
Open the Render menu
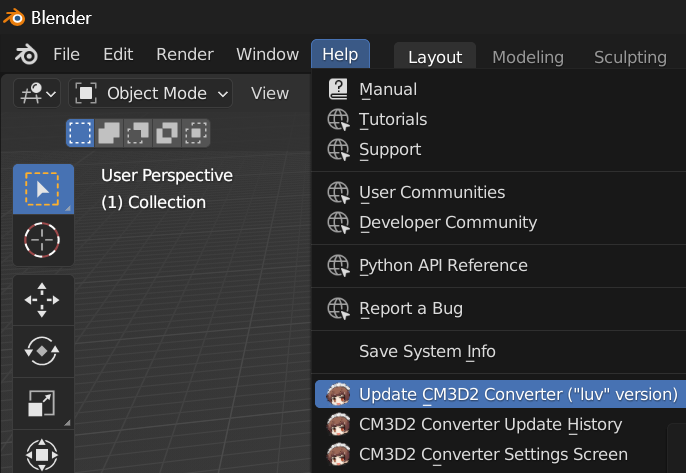tap(185, 55)
